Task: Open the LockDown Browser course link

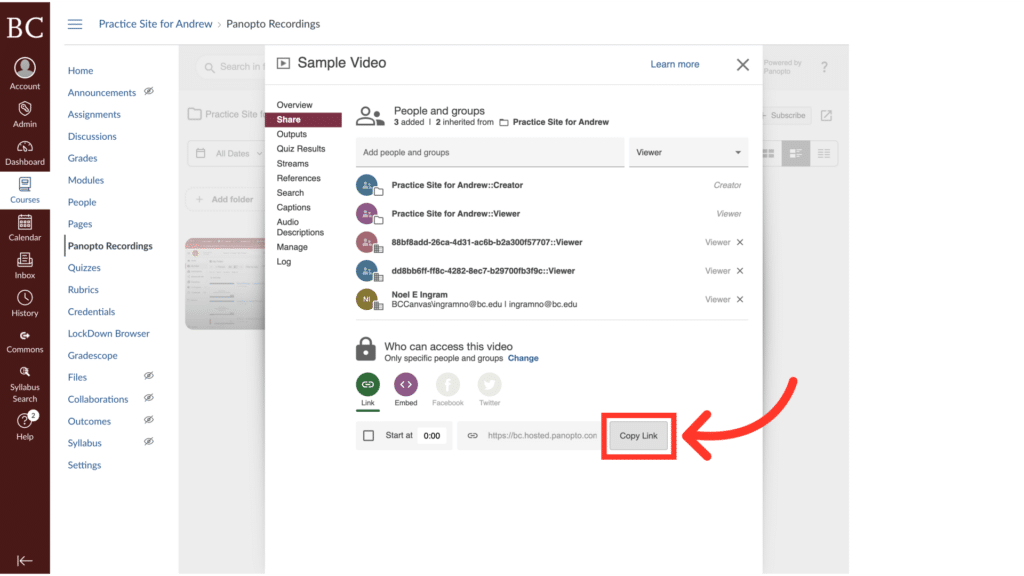Action: pyautogui.click(x=108, y=334)
